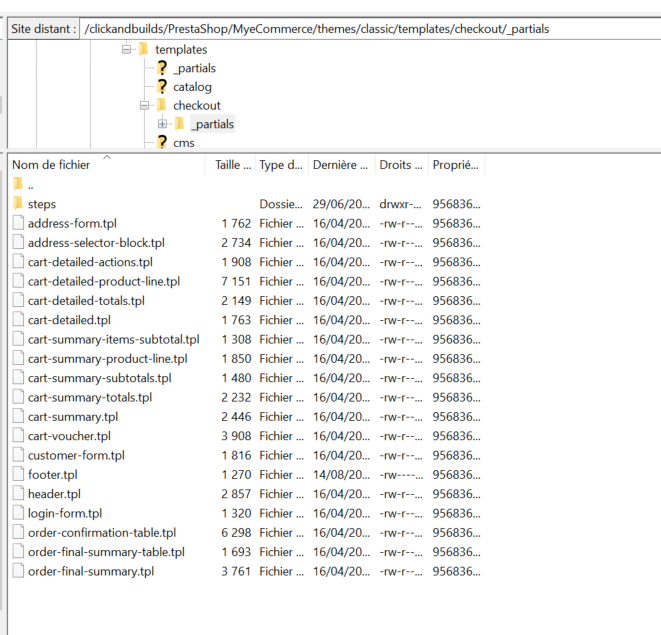Click the unknown-folder question mark icon for catalog
Viewport: 661px width, 635px height.
pos(162,86)
